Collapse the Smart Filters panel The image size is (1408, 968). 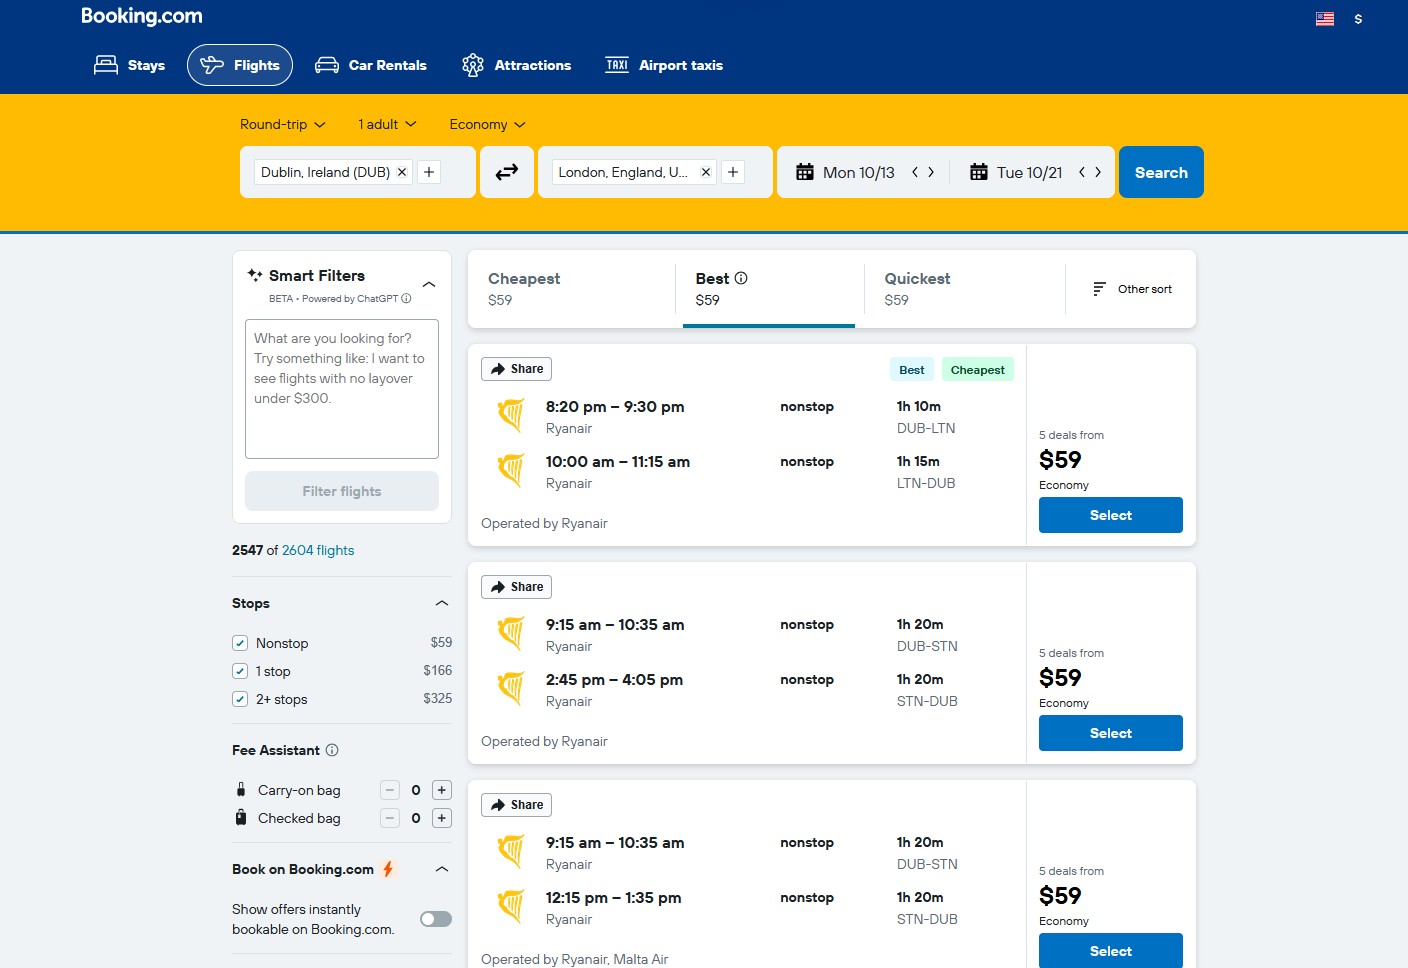click(x=429, y=285)
